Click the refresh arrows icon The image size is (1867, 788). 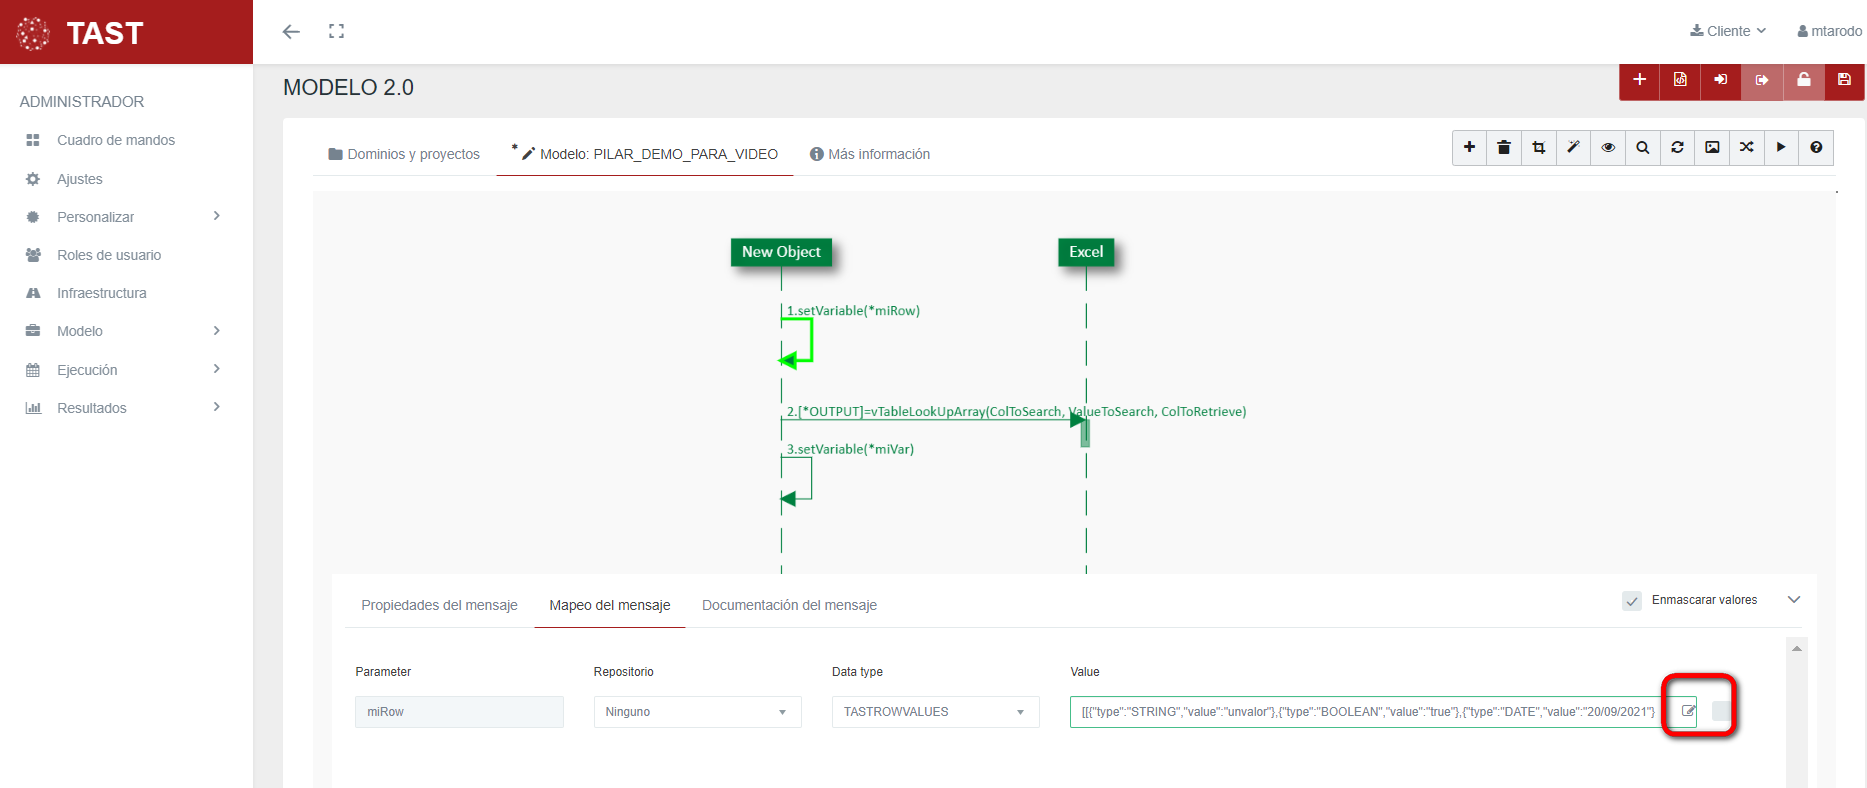[1677, 148]
